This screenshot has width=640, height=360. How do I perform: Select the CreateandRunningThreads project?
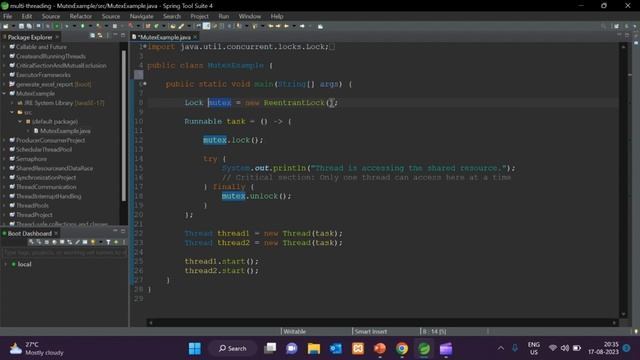(x=51, y=56)
